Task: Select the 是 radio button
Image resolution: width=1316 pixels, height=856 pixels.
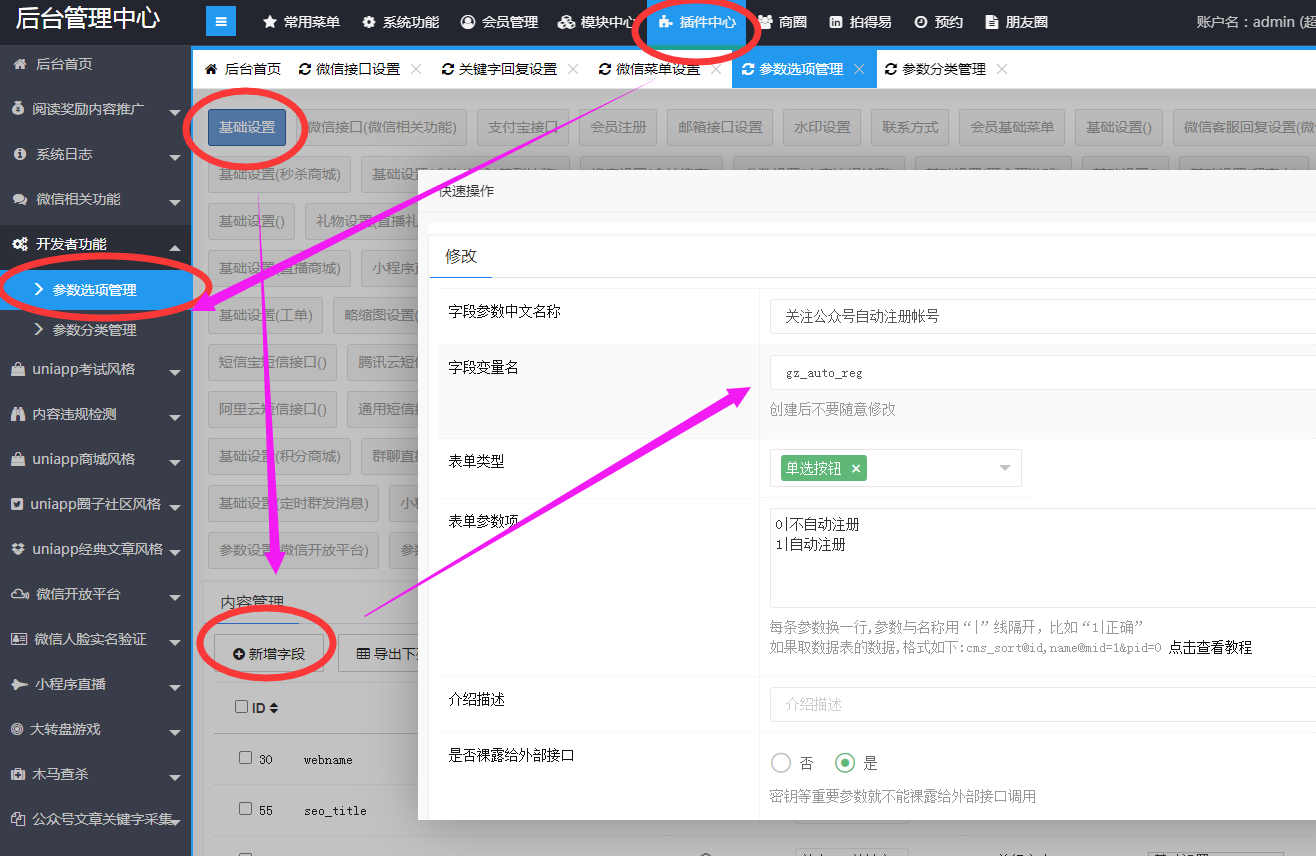Action: click(845, 763)
